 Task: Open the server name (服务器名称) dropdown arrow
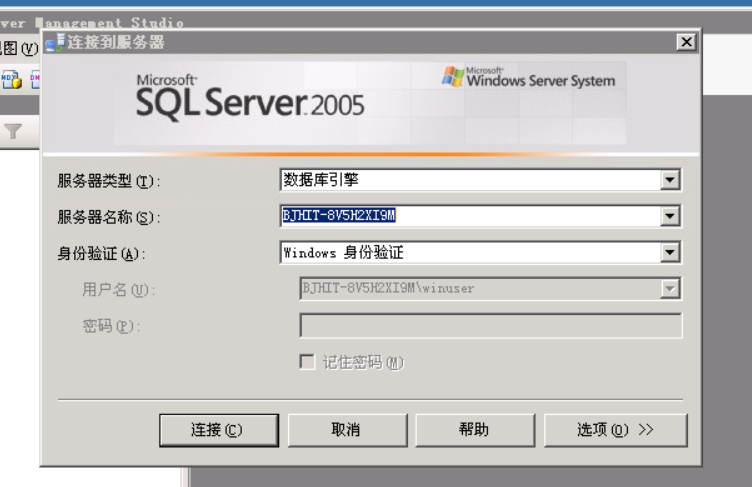(670, 216)
